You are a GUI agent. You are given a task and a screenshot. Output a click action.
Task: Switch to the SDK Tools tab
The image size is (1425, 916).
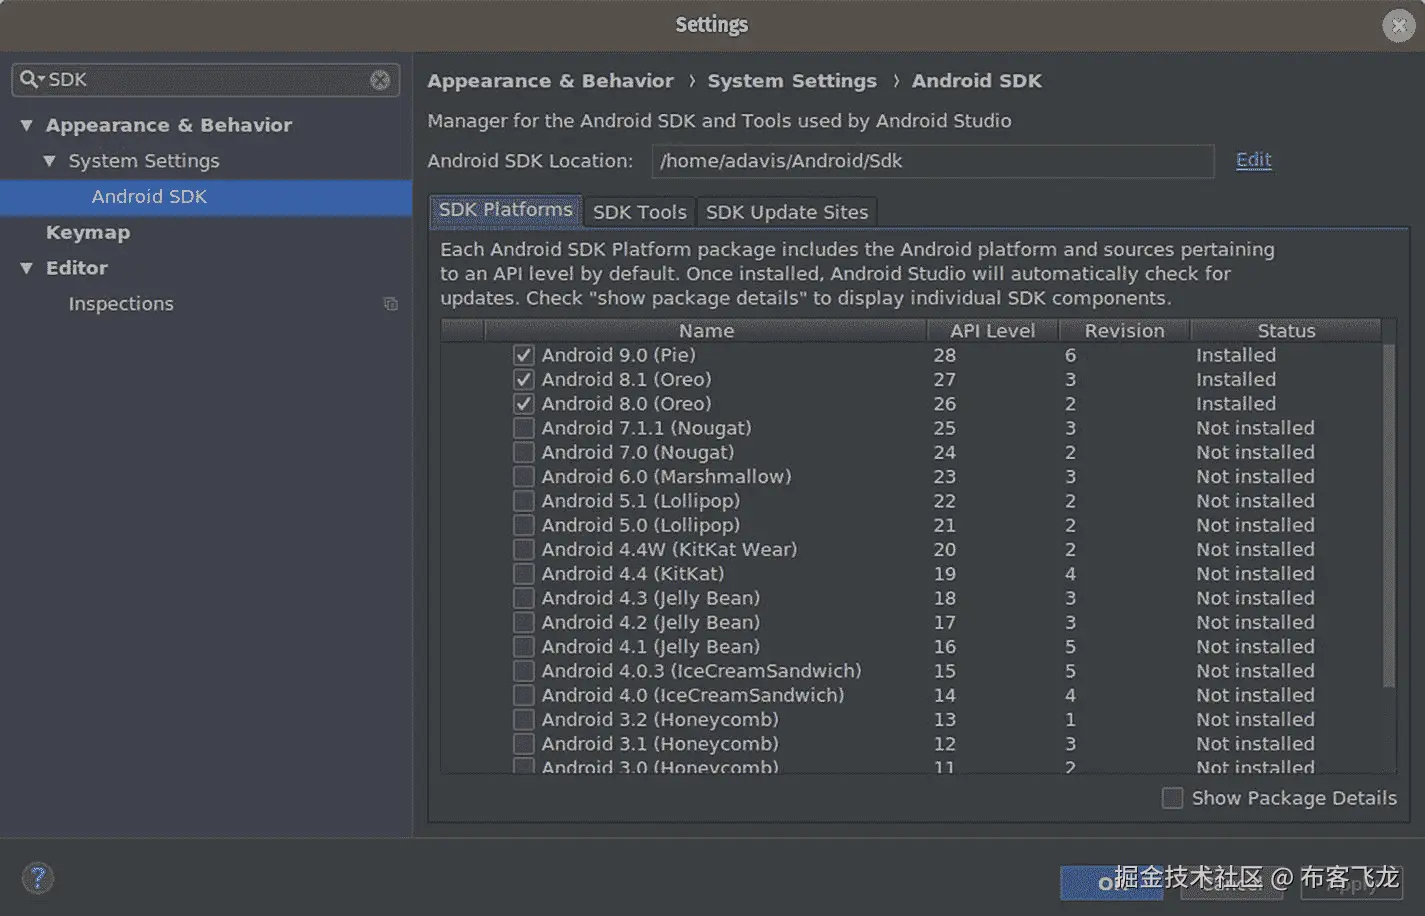pyautogui.click(x=639, y=212)
